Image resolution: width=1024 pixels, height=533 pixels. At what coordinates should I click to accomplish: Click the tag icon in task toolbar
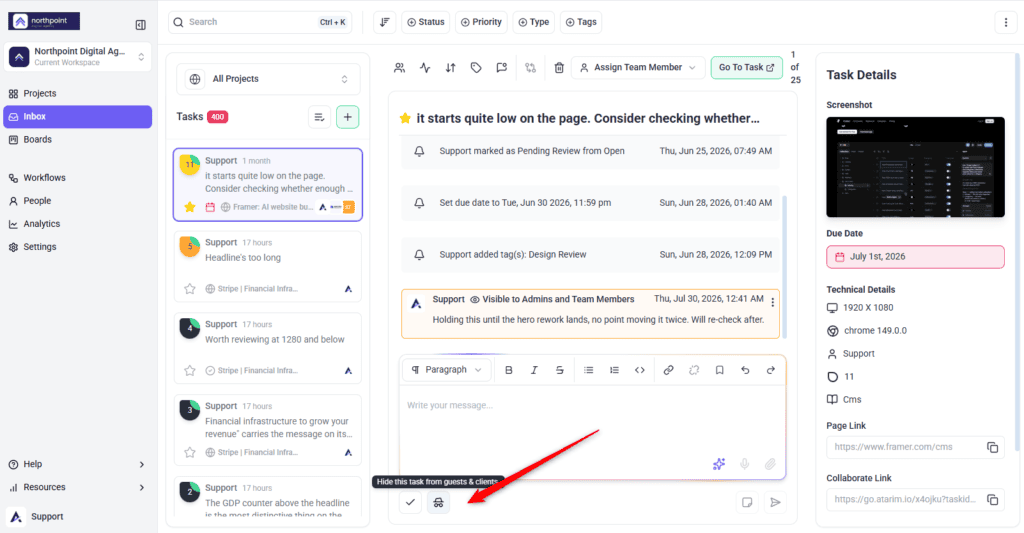click(x=476, y=67)
